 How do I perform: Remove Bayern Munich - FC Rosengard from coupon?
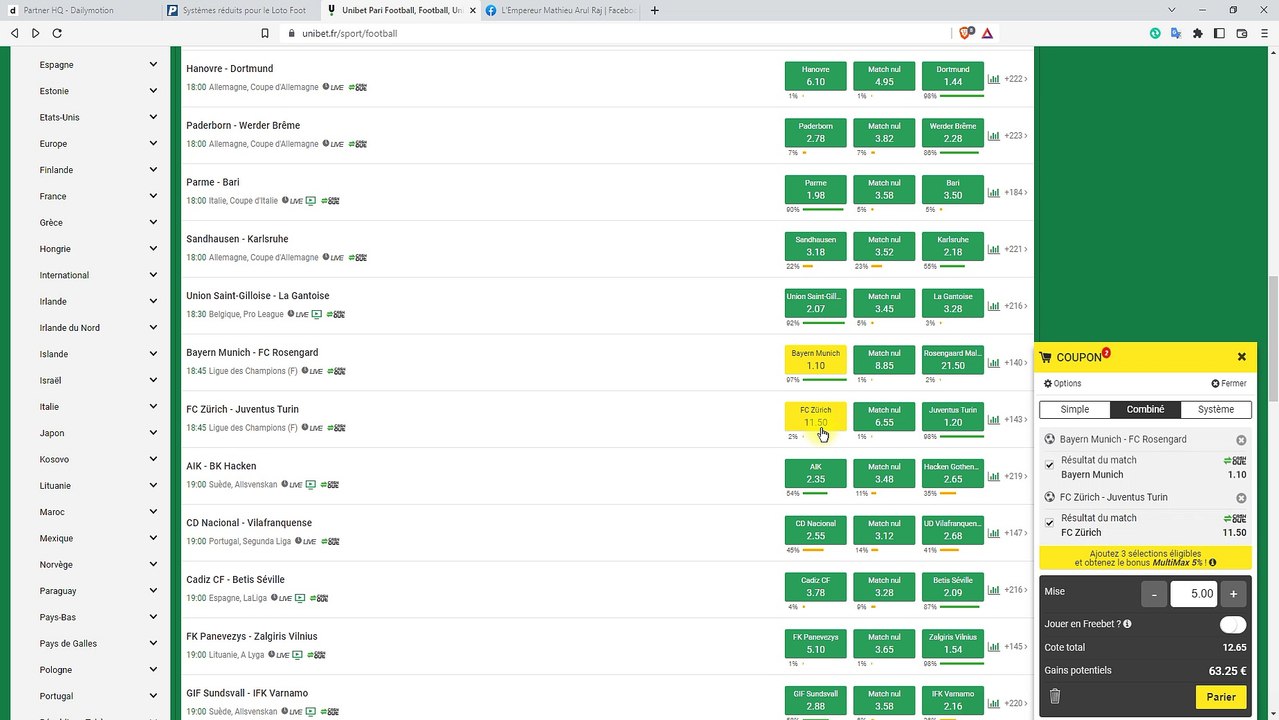point(1241,440)
